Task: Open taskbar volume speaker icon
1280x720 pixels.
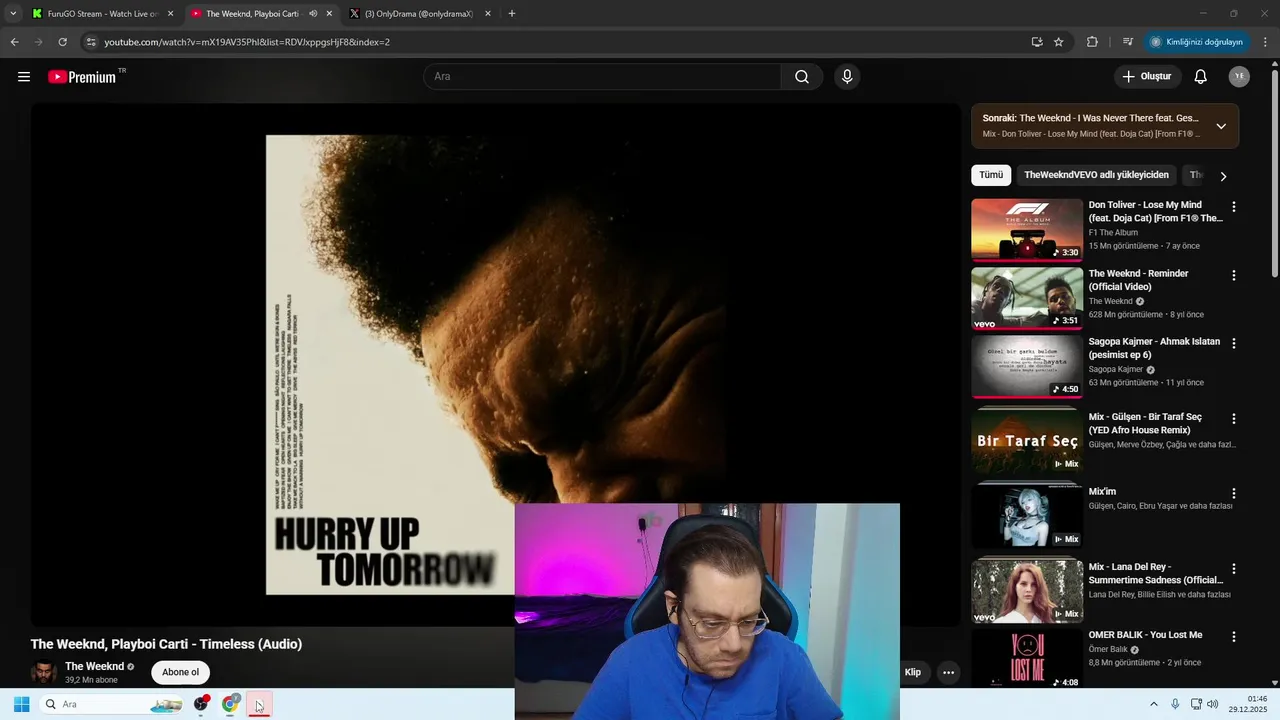Action: (x=1213, y=704)
